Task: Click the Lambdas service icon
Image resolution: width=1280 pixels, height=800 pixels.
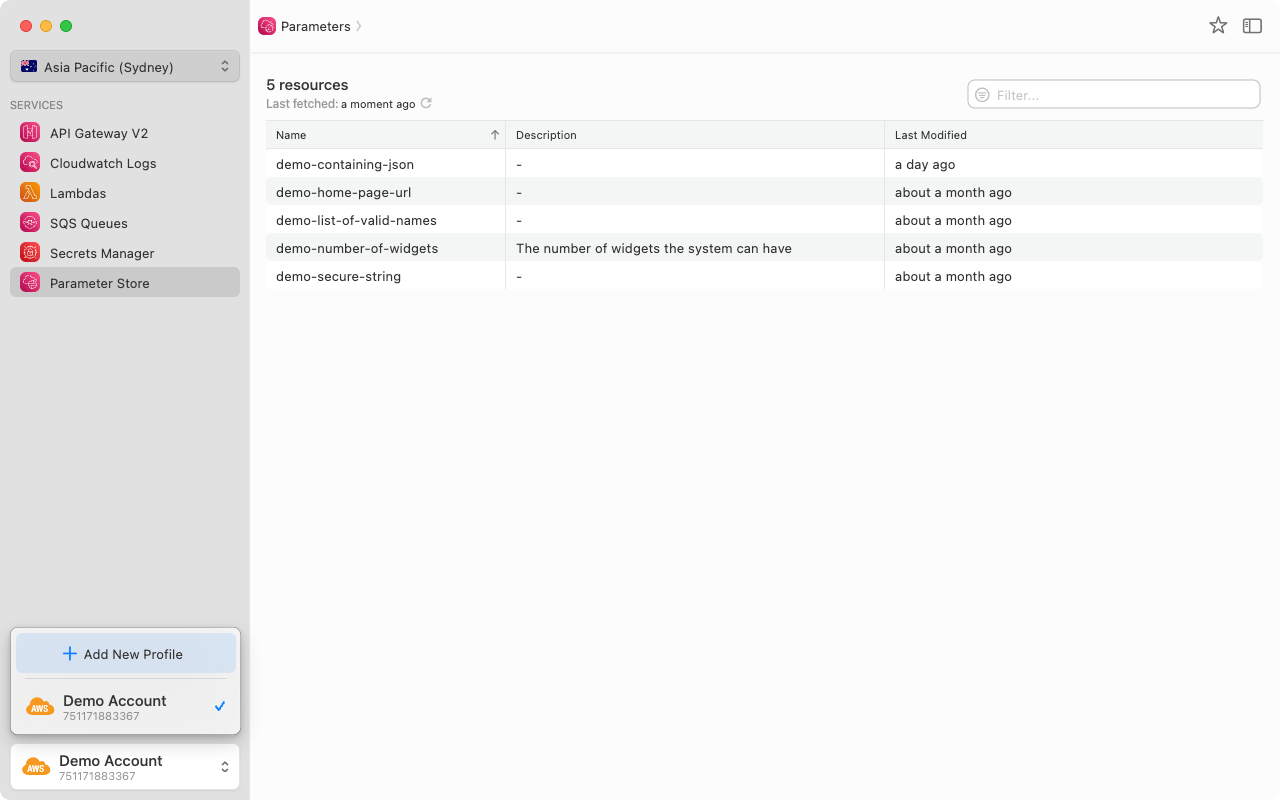Action: pyautogui.click(x=30, y=192)
